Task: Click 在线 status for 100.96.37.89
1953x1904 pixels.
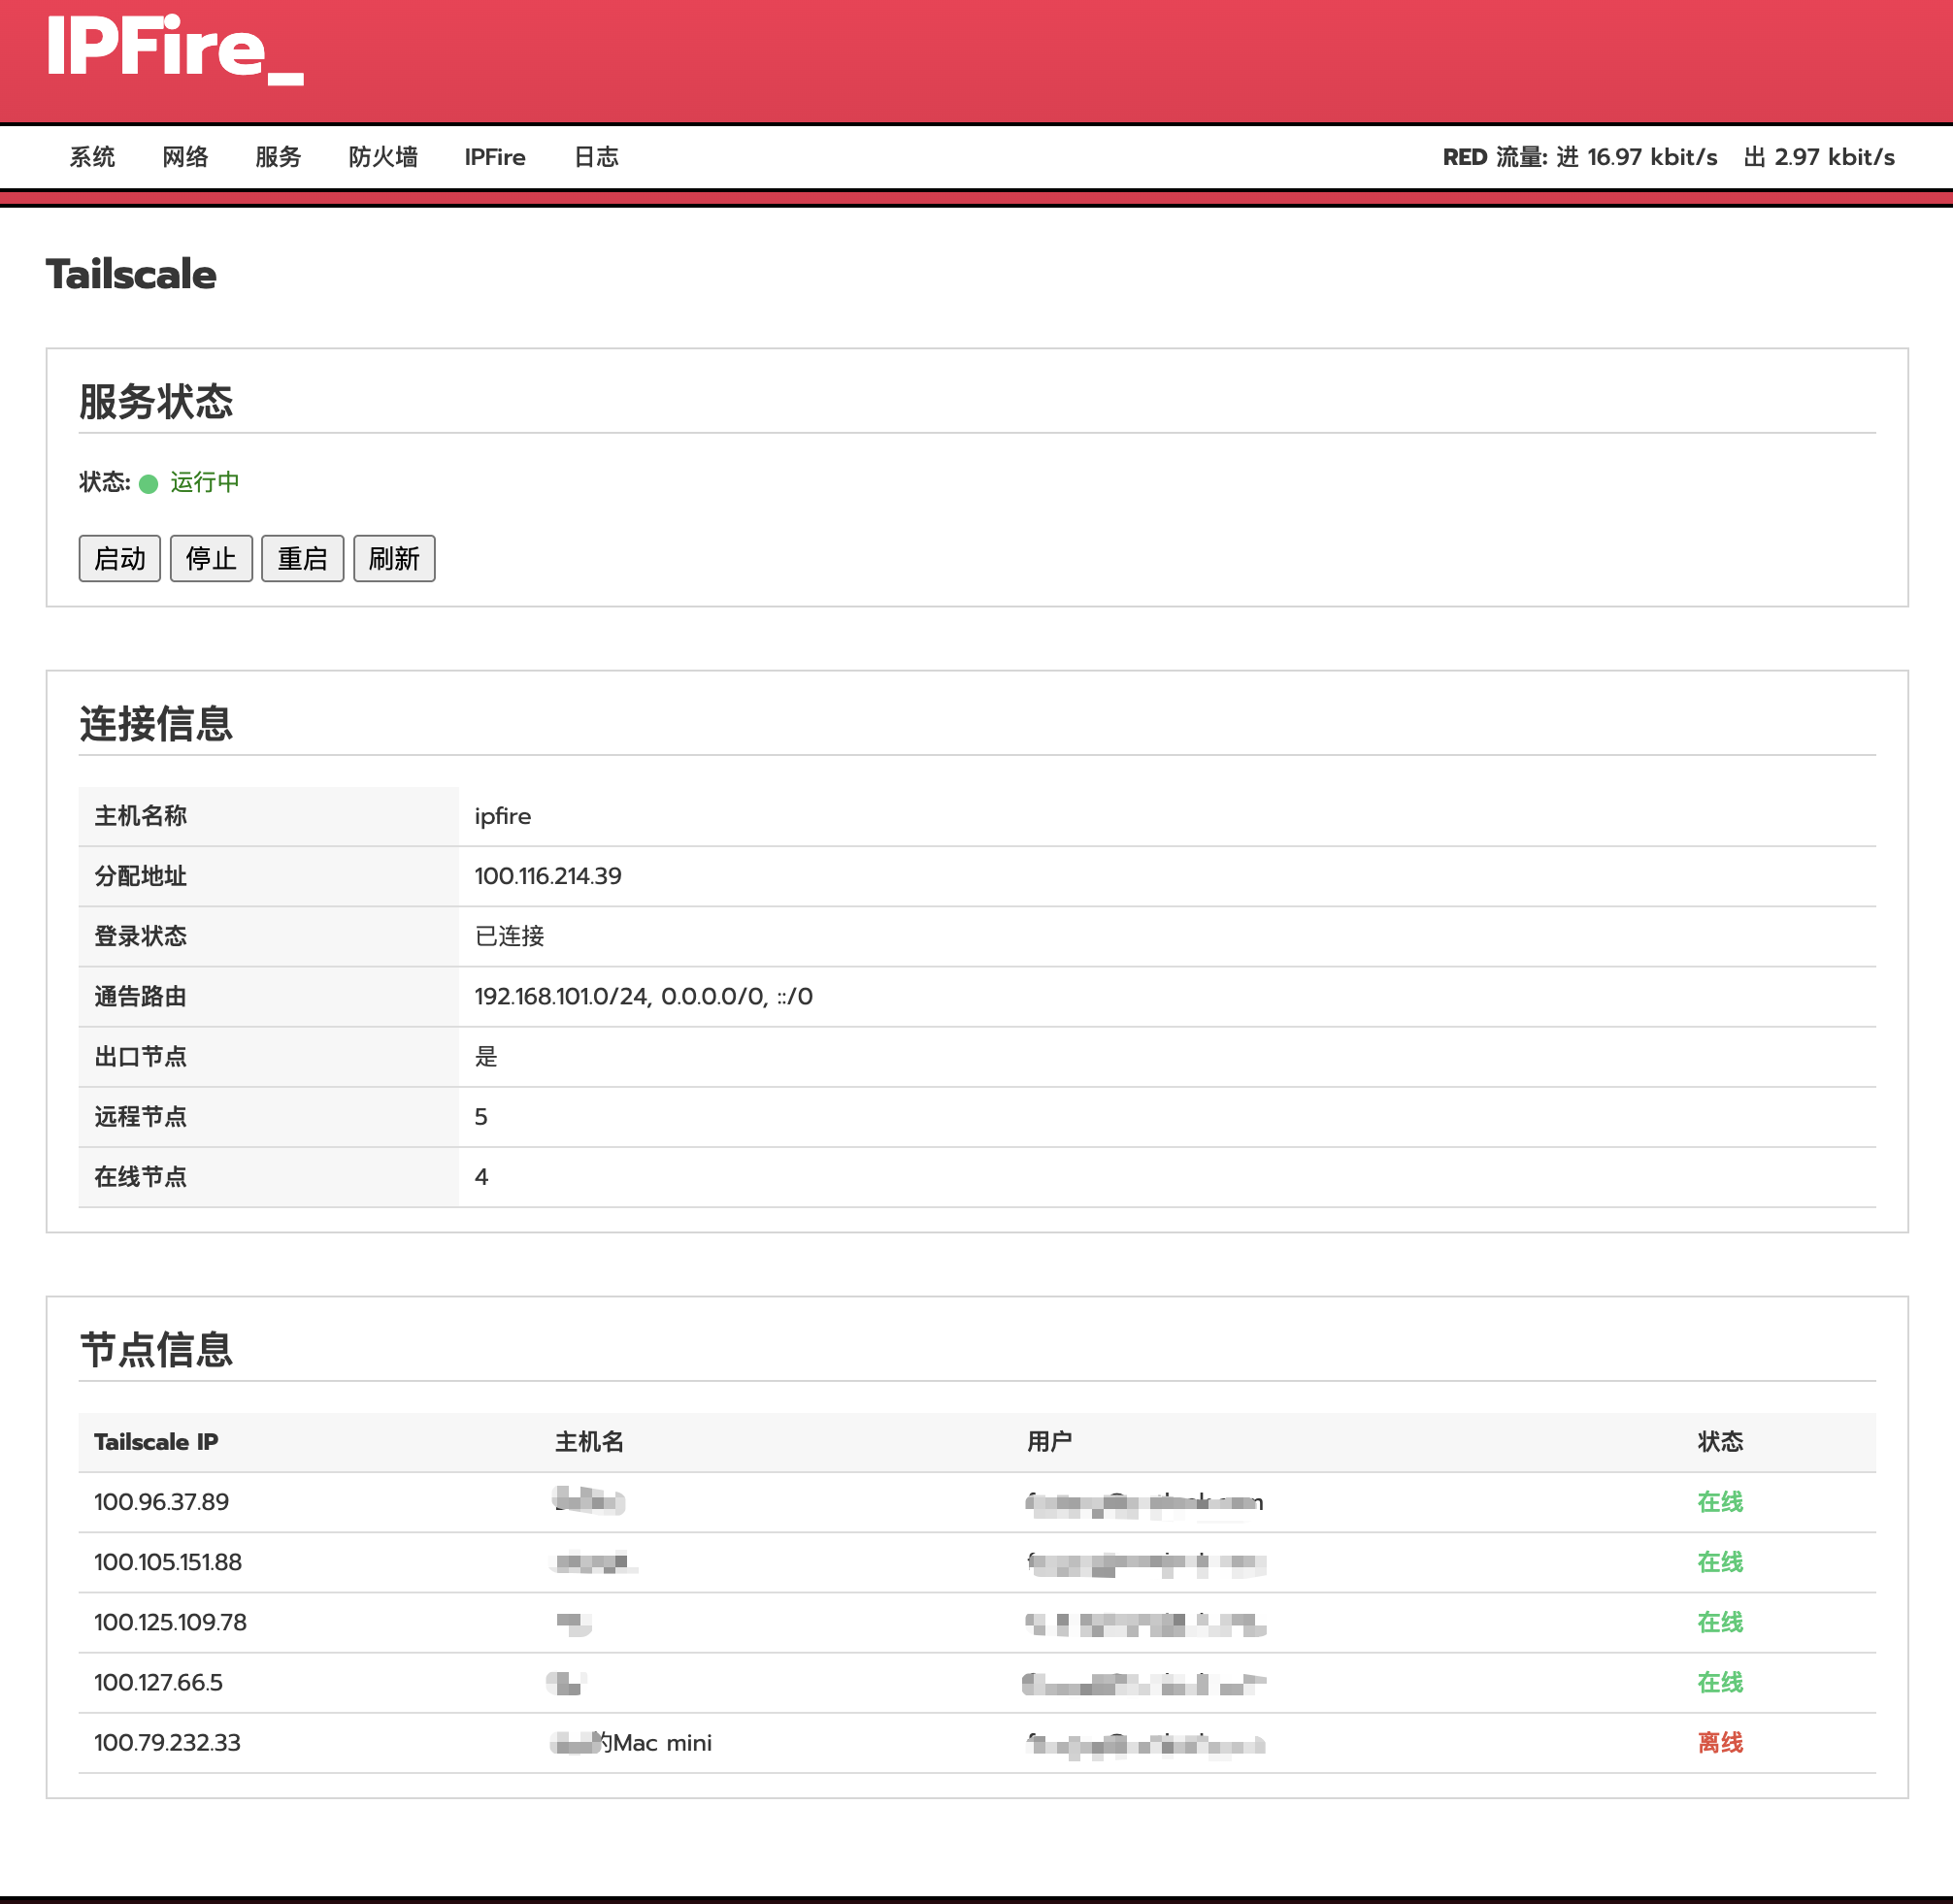Action: [1720, 1502]
